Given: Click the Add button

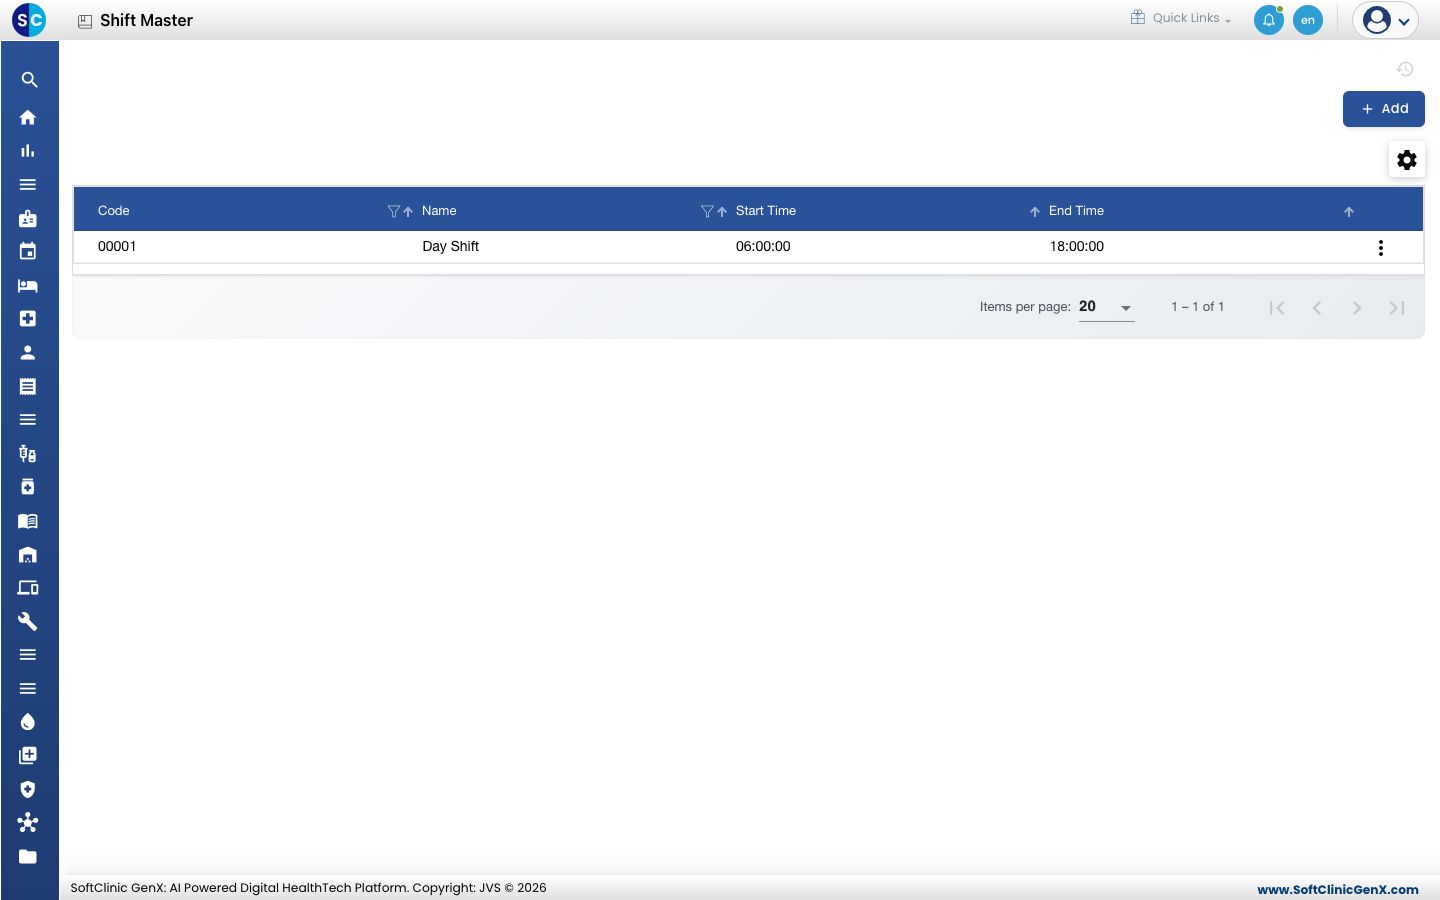Looking at the screenshot, I should coord(1384,109).
